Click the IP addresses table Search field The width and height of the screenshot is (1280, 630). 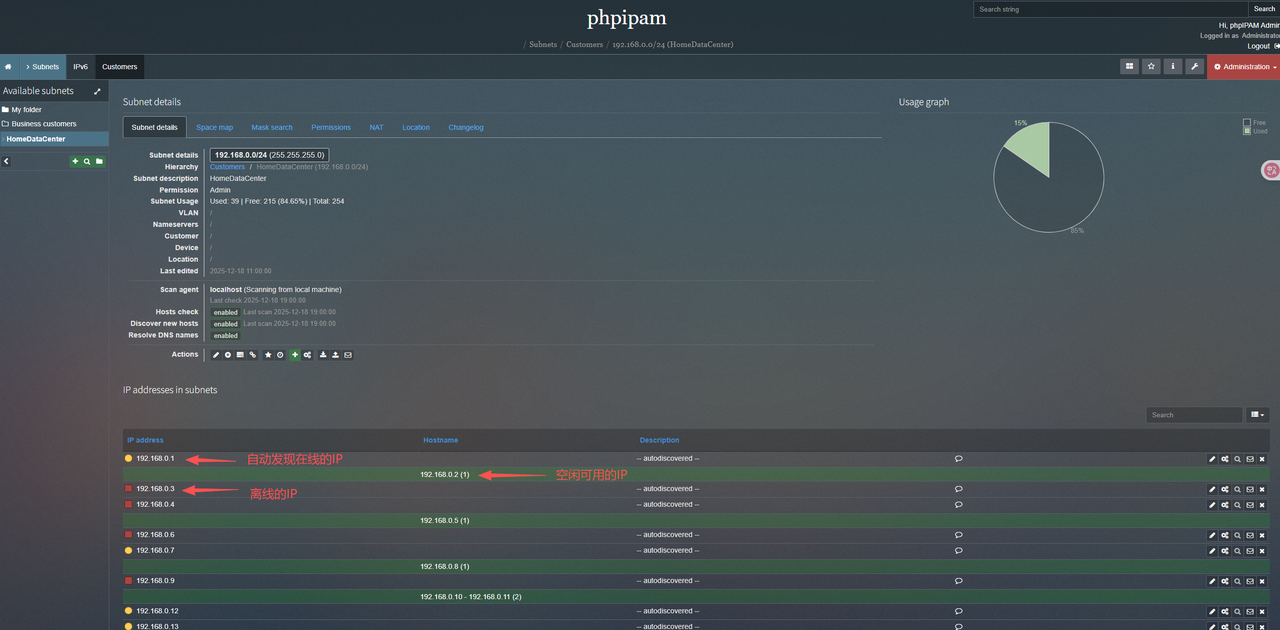[x=1193, y=415]
